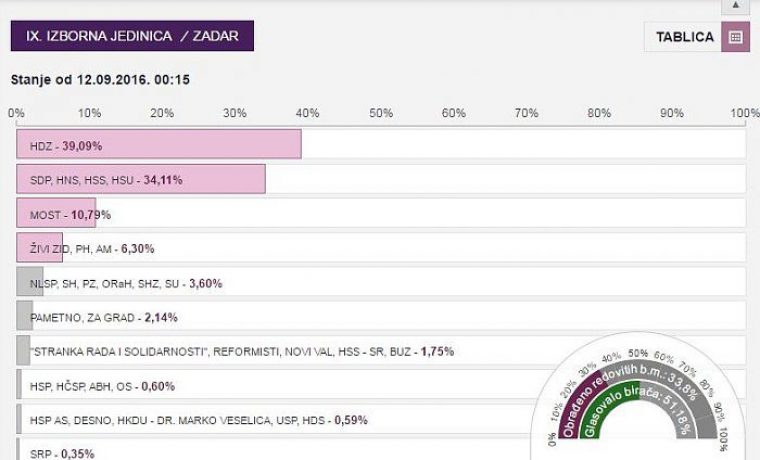The image size is (760, 460).
Task: Select the HSP AS, DESNO, HKDU row
Action: (381, 419)
